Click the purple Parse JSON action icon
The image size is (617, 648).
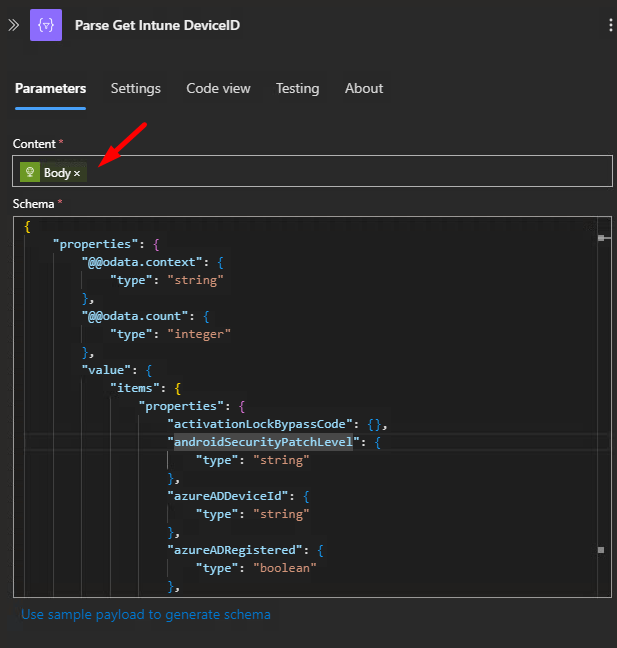[46, 25]
